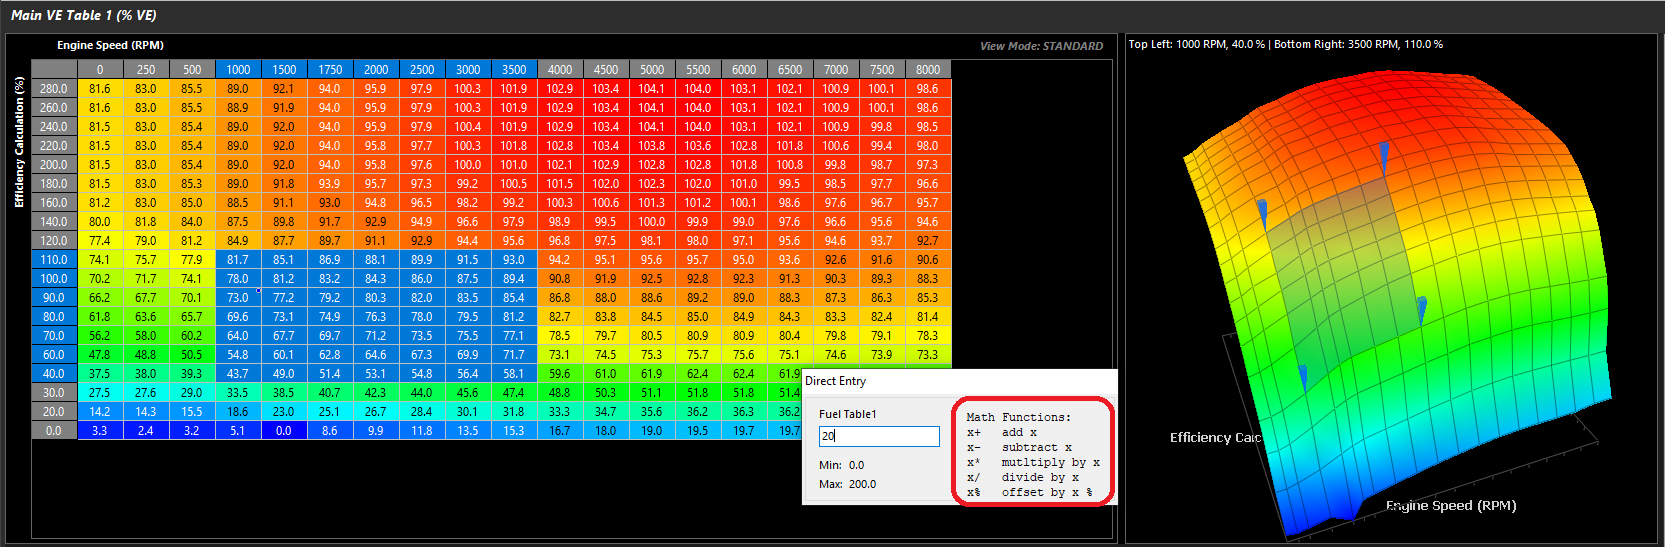
Task: Click the Fuel Table1 direct entry input field
Action: pyautogui.click(x=879, y=436)
